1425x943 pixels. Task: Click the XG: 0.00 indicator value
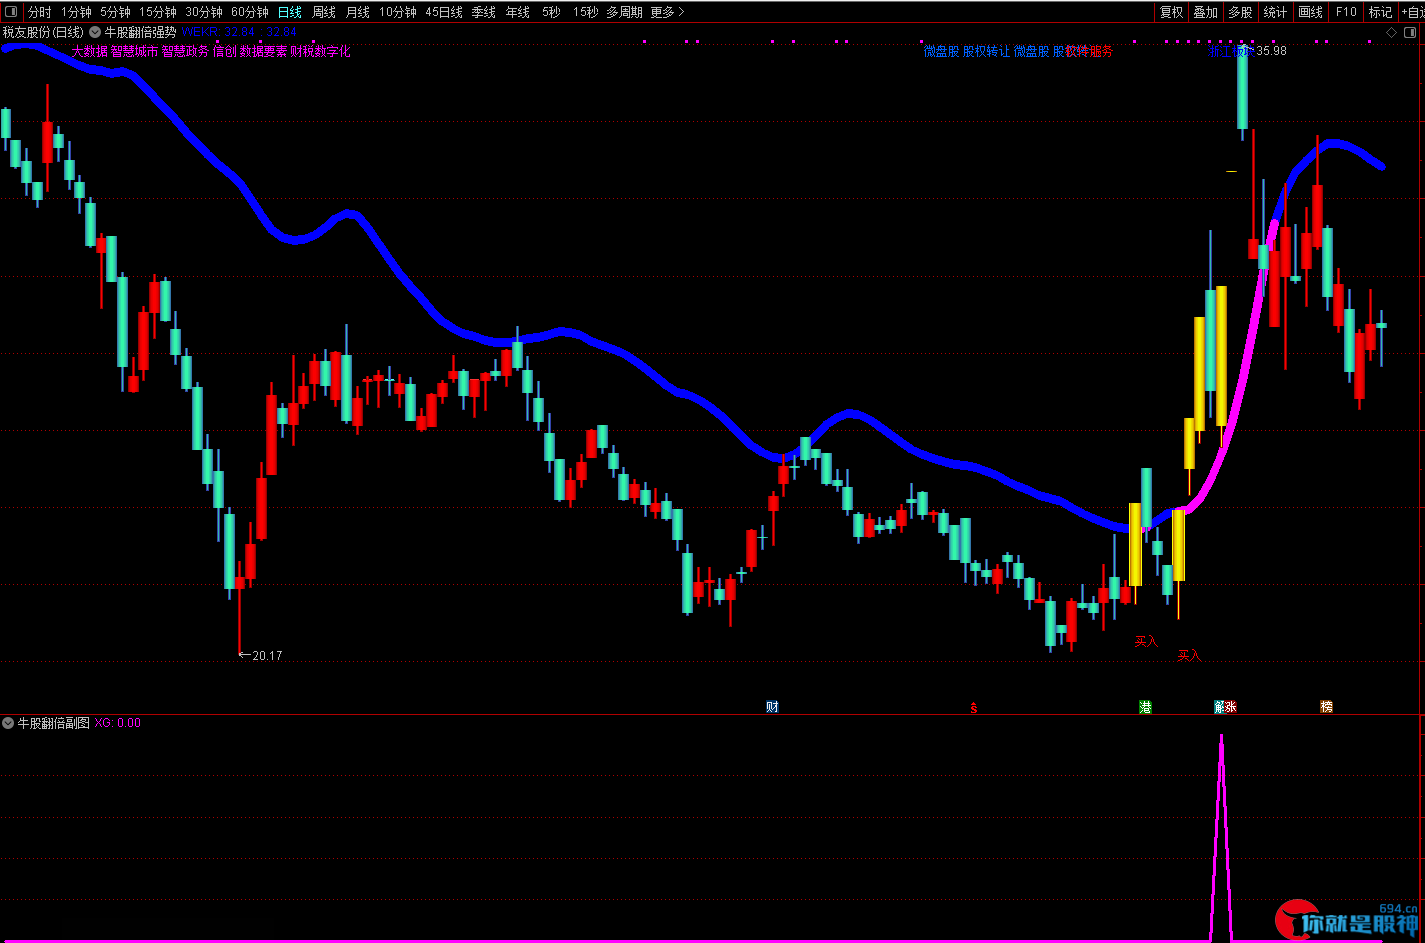point(118,723)
